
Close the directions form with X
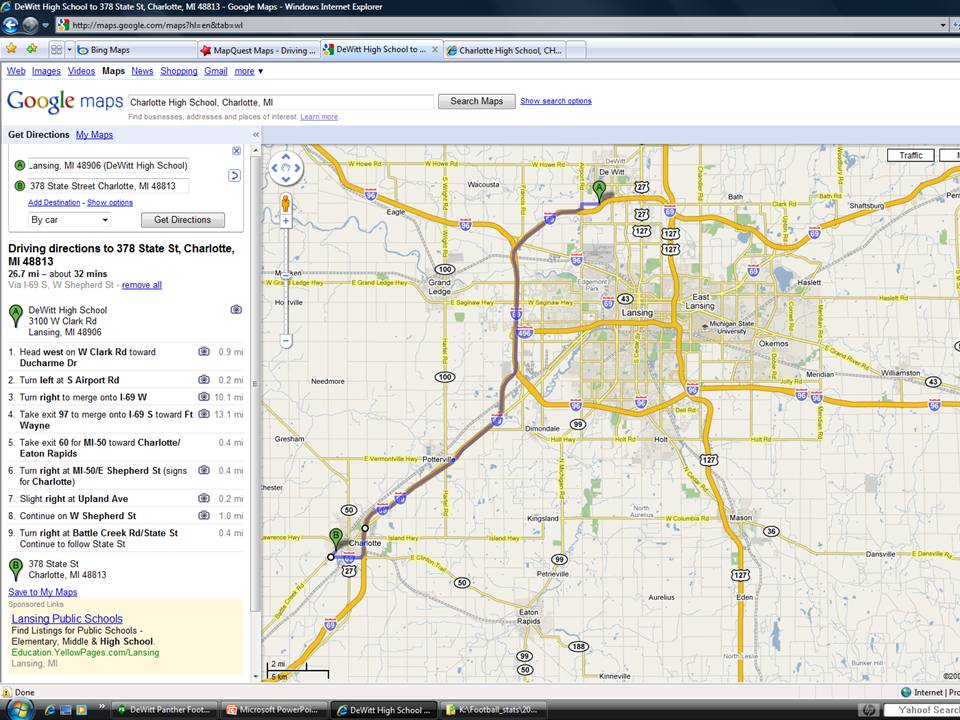236,151
